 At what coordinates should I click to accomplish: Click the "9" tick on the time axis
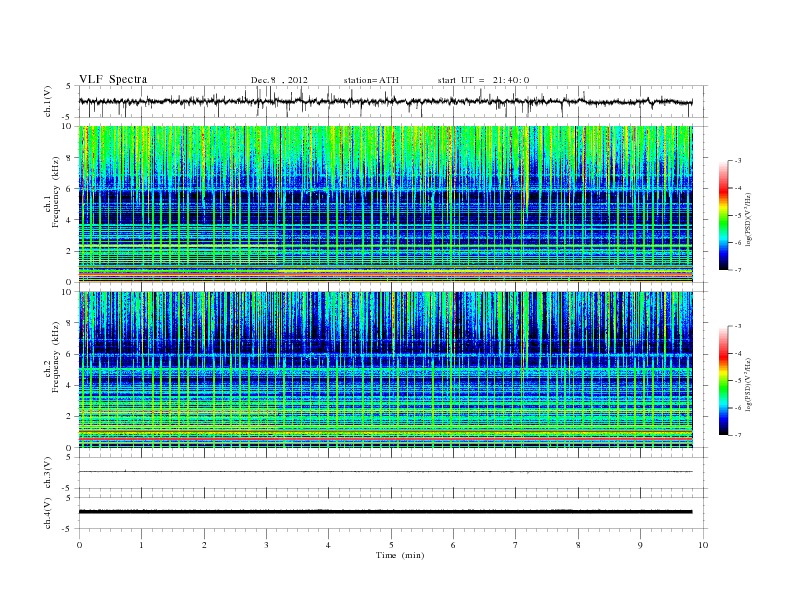[640, 545]
